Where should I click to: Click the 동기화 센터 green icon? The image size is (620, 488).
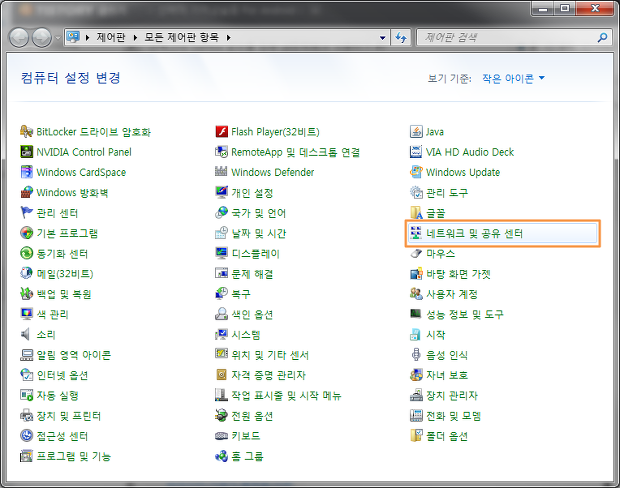(26, 253)
